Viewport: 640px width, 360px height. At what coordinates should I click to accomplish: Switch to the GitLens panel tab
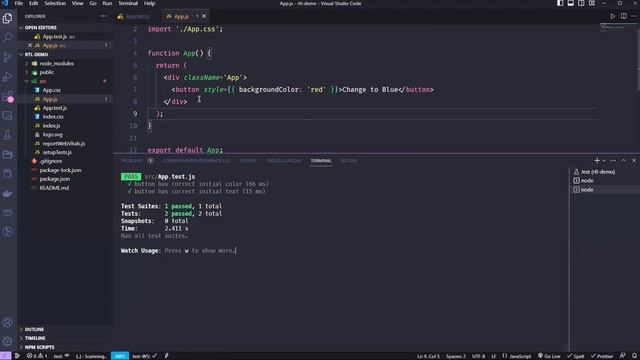point(349,161)
